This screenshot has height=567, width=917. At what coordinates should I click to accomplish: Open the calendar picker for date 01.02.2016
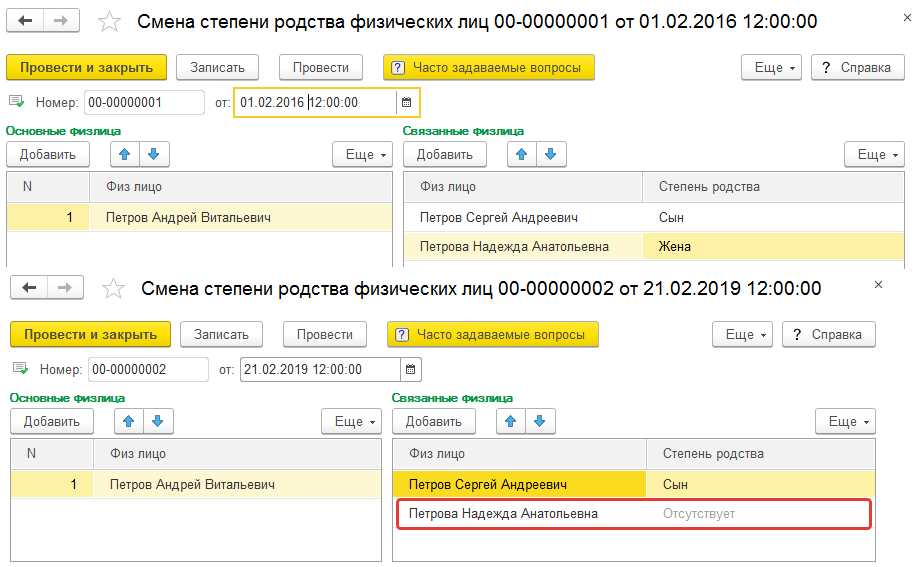[406, 102]
